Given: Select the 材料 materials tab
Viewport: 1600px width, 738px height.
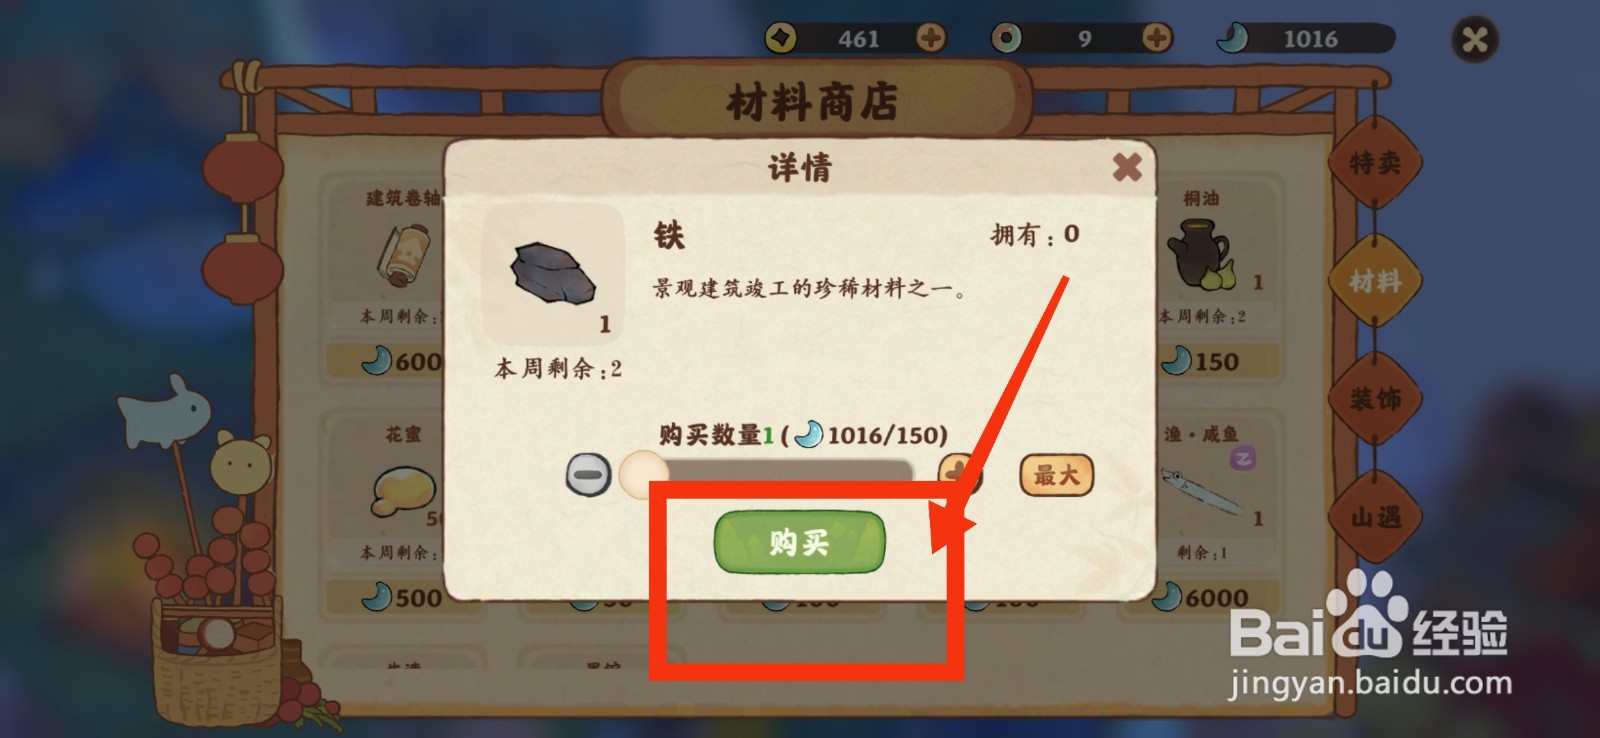Looking at the screenshot, I should pyautogui.click(x=1375, y=281).
